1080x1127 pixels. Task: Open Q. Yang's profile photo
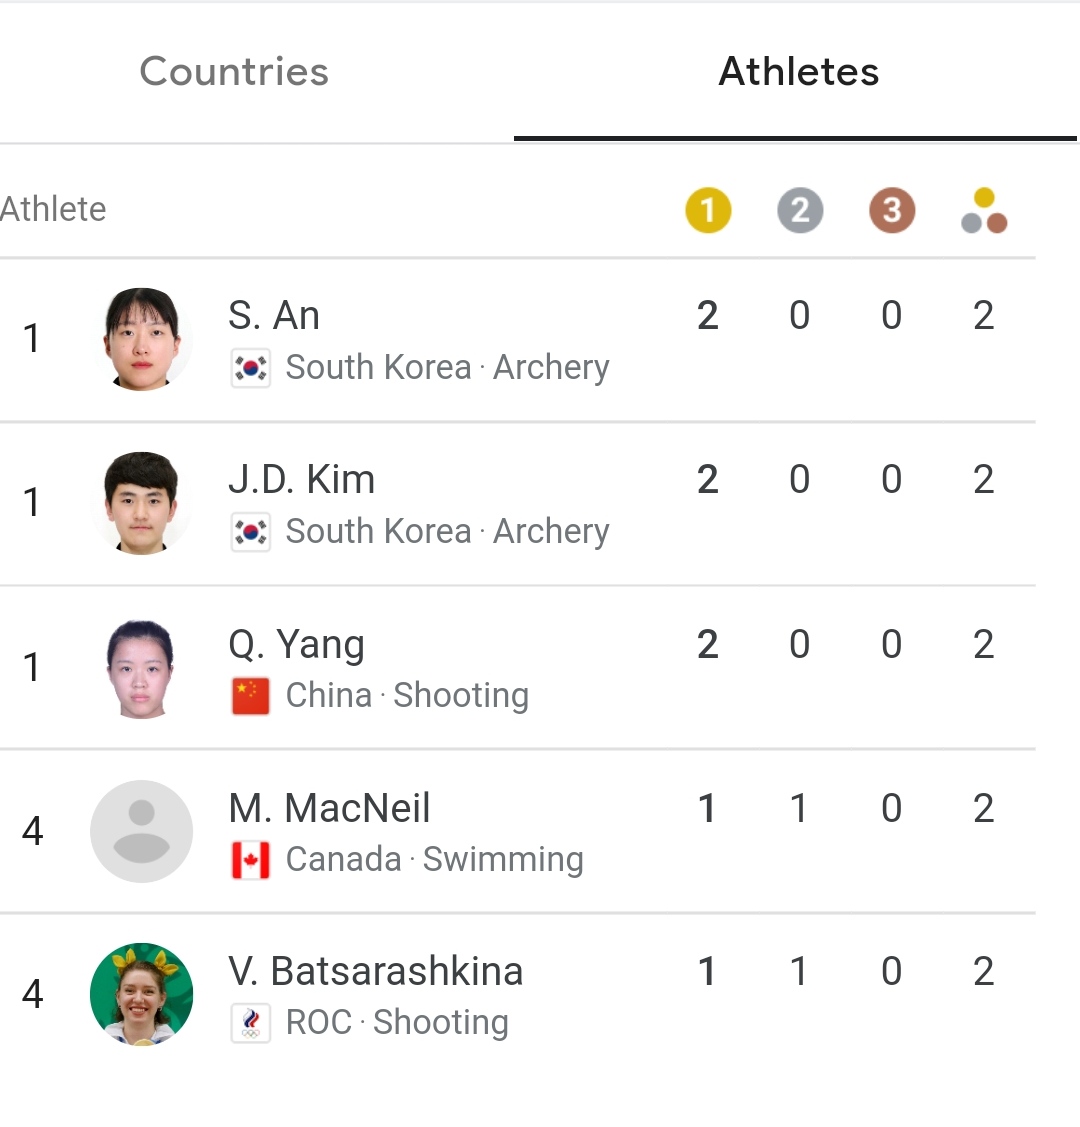point(142,668)
